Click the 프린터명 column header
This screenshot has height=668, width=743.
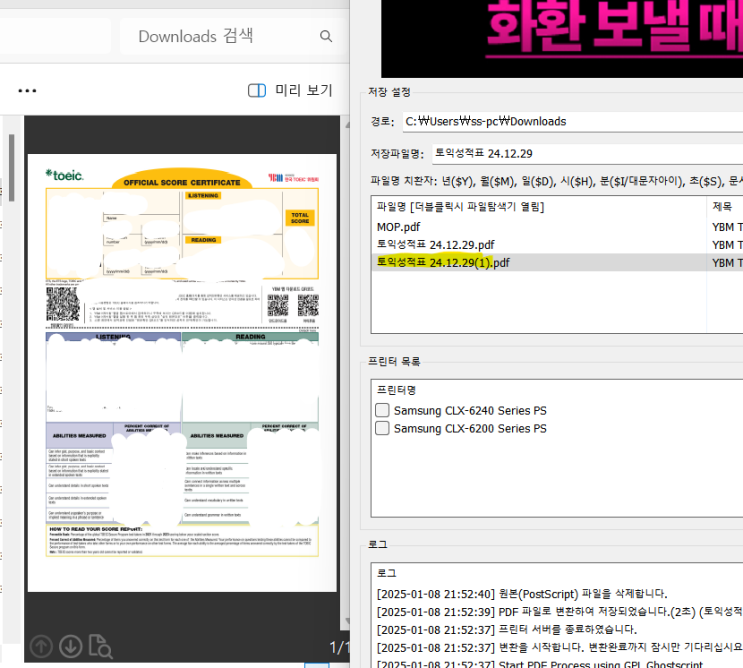click(557, 390)
